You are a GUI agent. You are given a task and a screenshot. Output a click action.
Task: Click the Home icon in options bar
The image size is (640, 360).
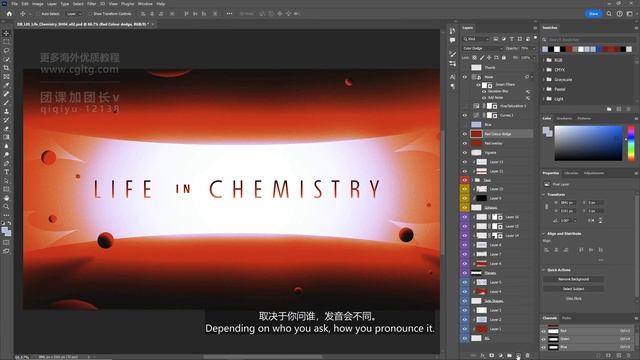click(x=9, y=13)
